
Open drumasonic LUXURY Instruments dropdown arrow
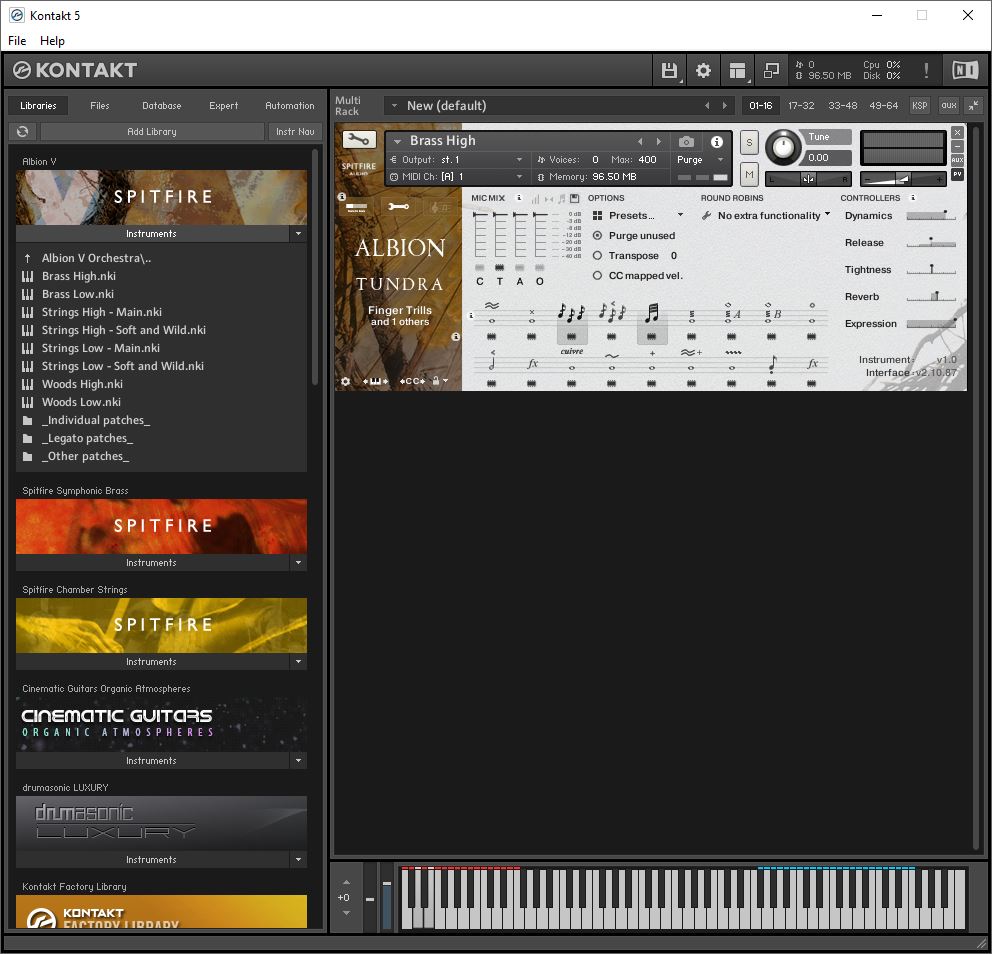click(x=299, y=860)
